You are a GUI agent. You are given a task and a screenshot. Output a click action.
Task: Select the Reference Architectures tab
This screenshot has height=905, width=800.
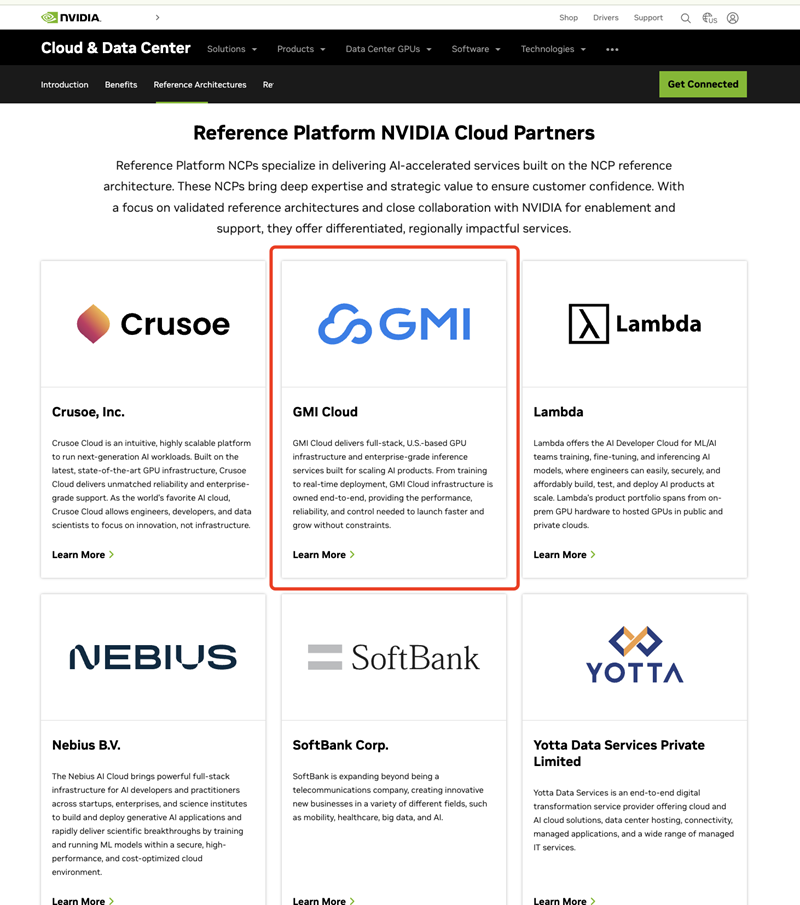(199, 85)
